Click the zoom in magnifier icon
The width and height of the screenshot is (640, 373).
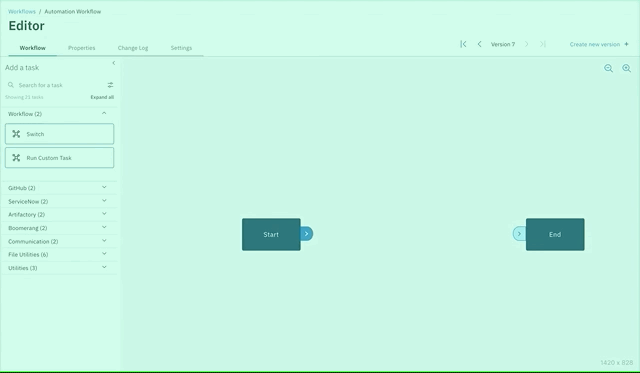coord(626,69)
